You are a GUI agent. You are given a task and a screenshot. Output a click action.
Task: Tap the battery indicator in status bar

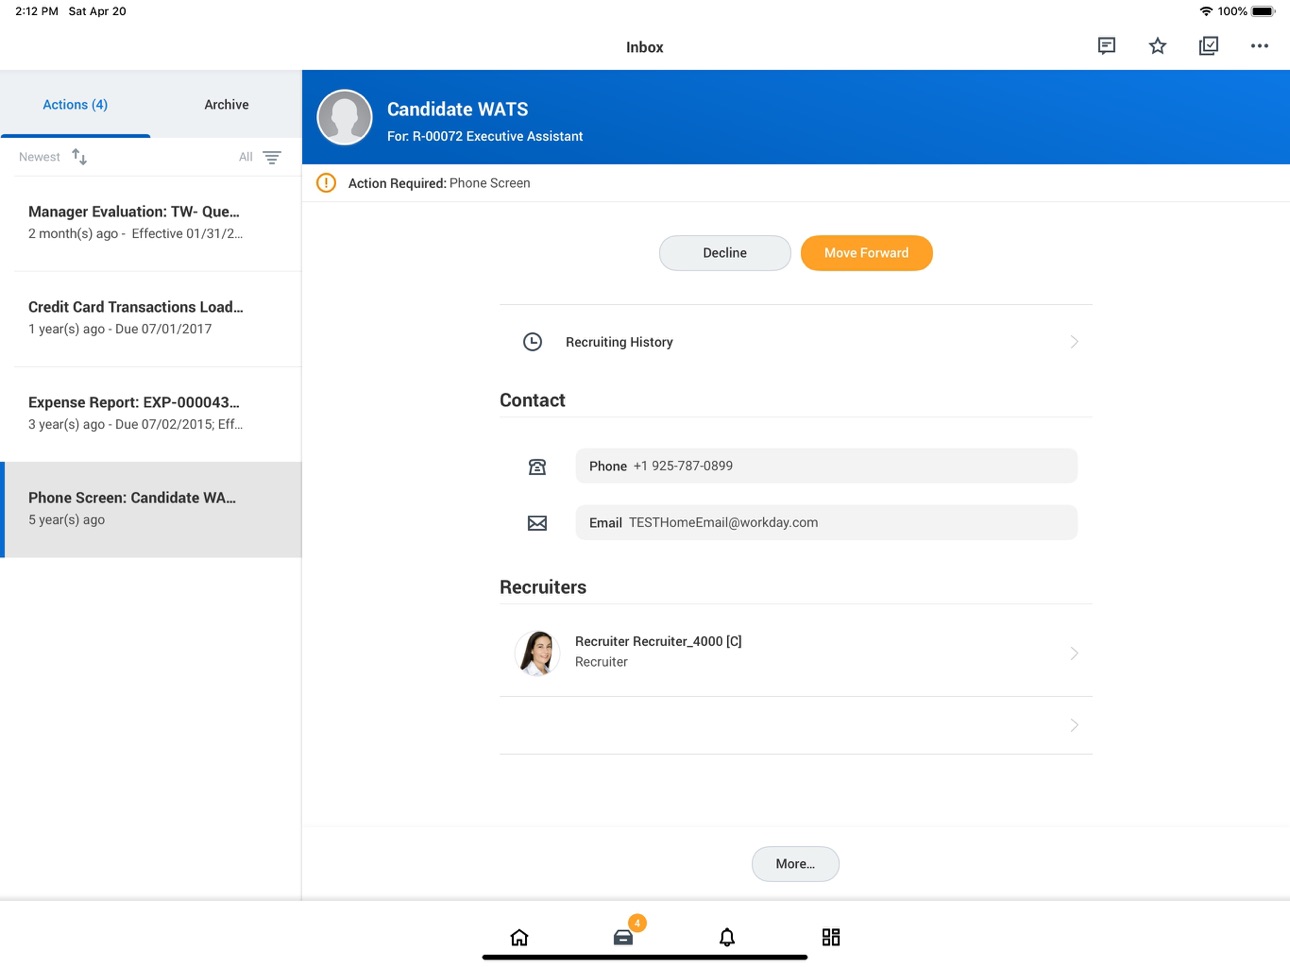tap(1263, 11)
